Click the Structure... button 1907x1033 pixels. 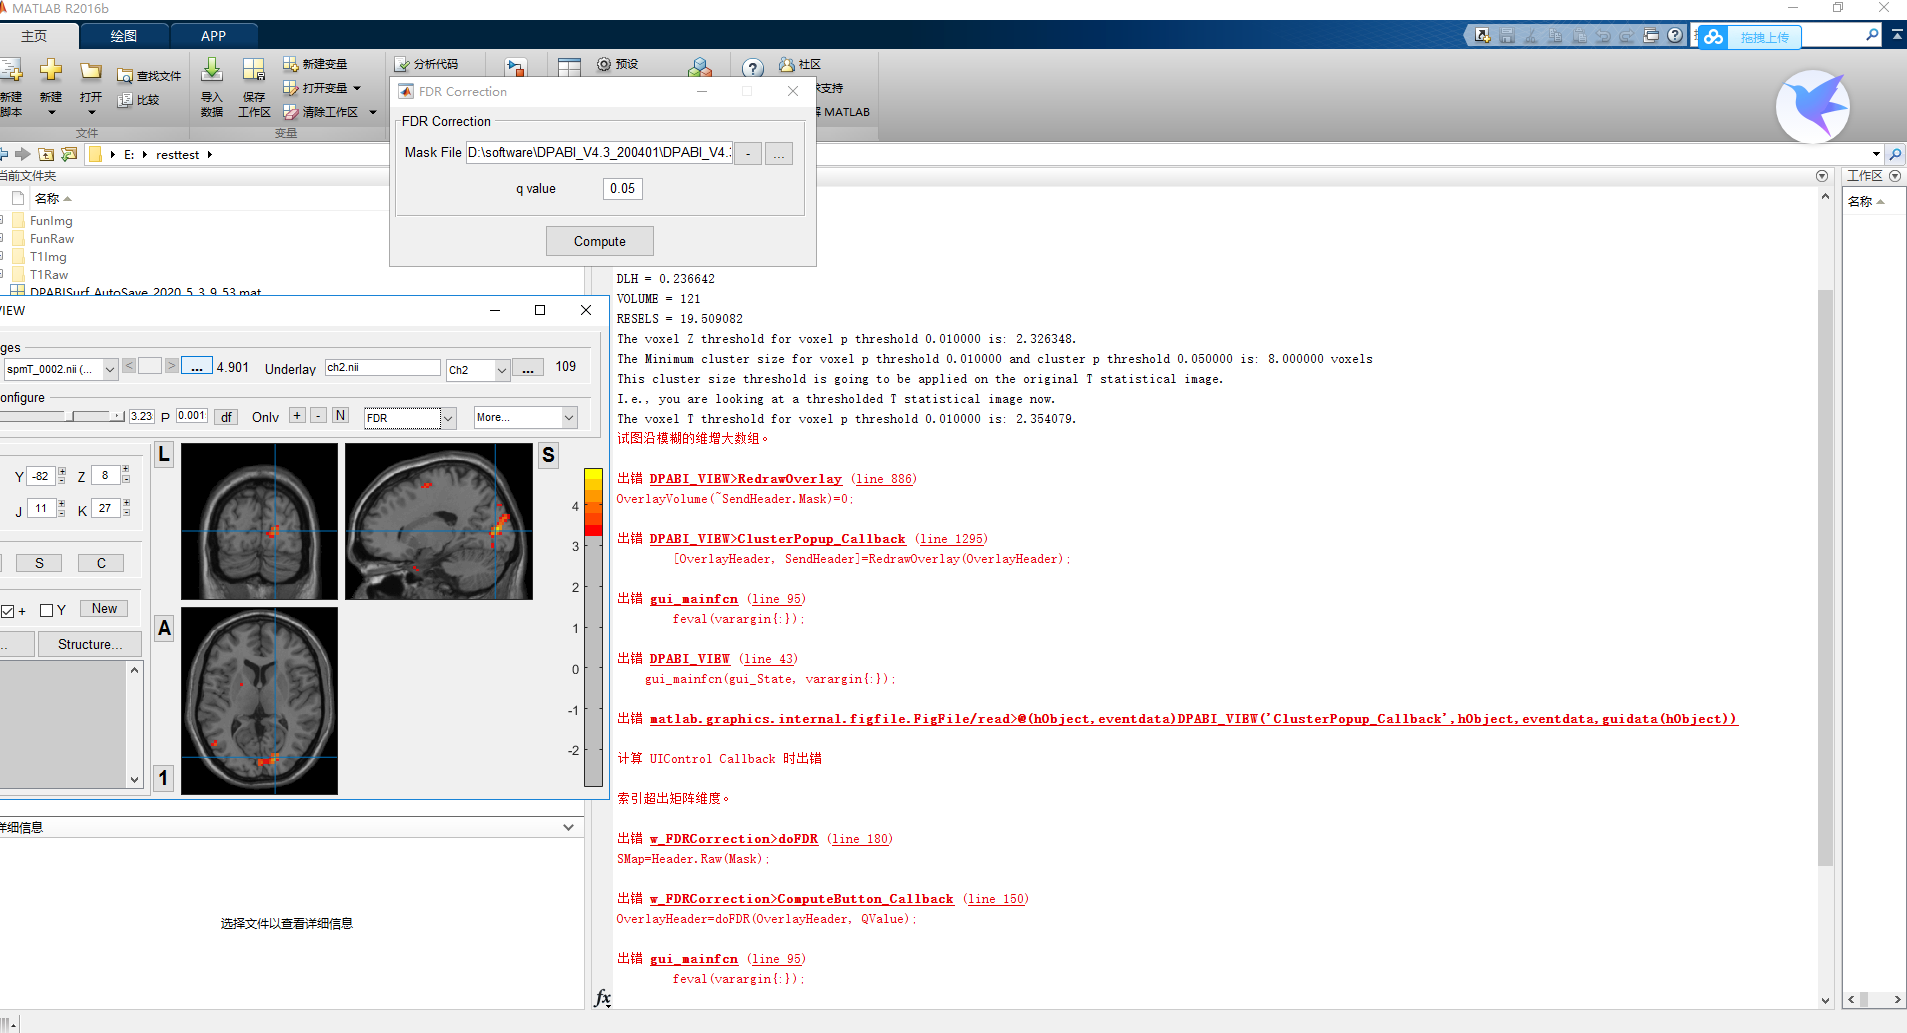point(90,644)
